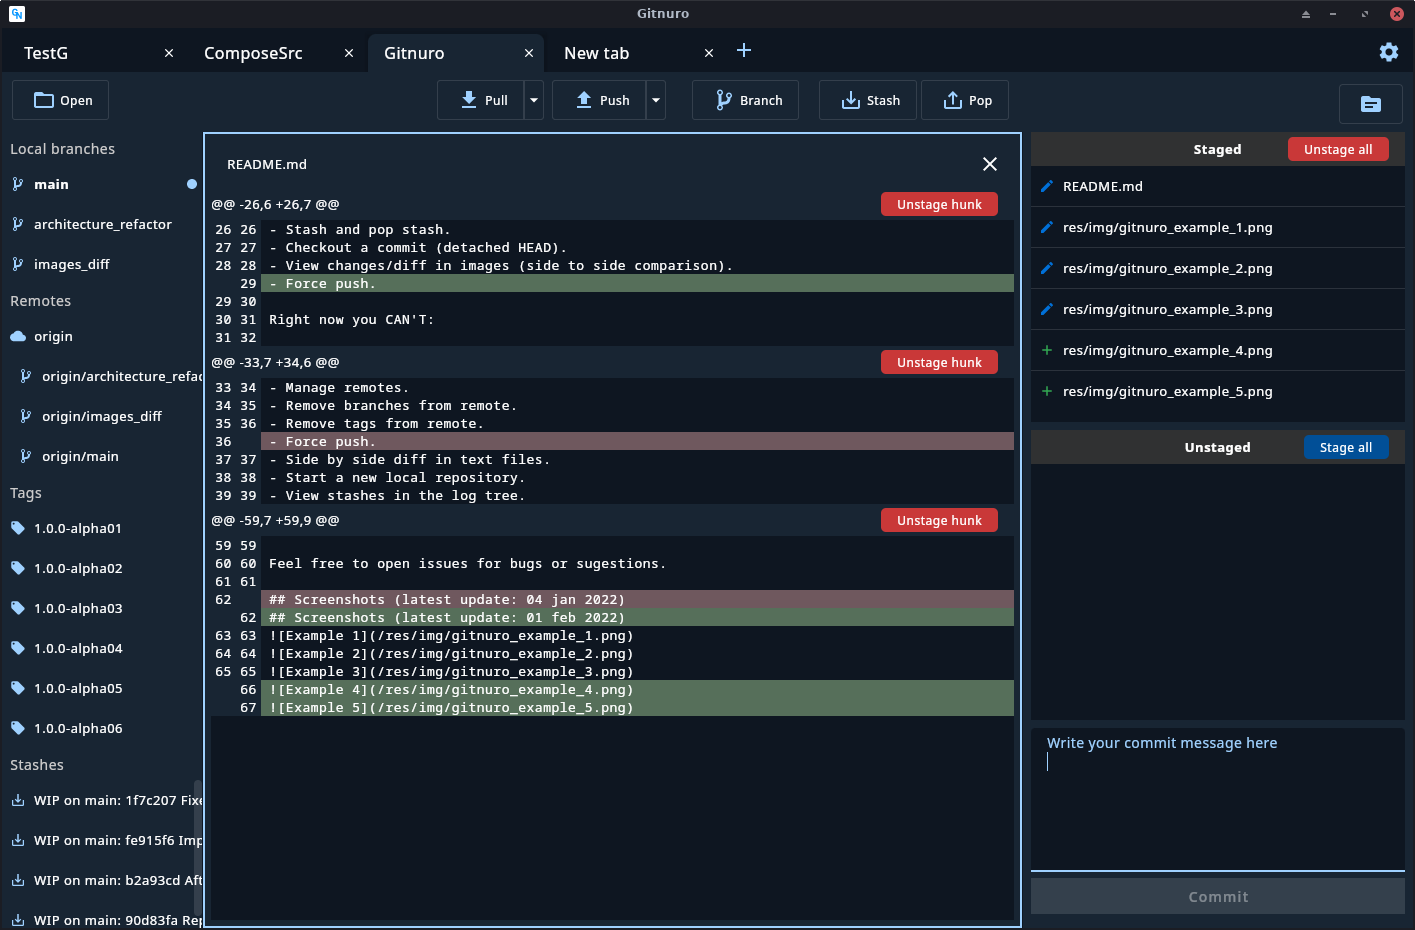Click the sidebar vertical scrollbar
This screenshot has height=930, width=1415.
(197, 850)
